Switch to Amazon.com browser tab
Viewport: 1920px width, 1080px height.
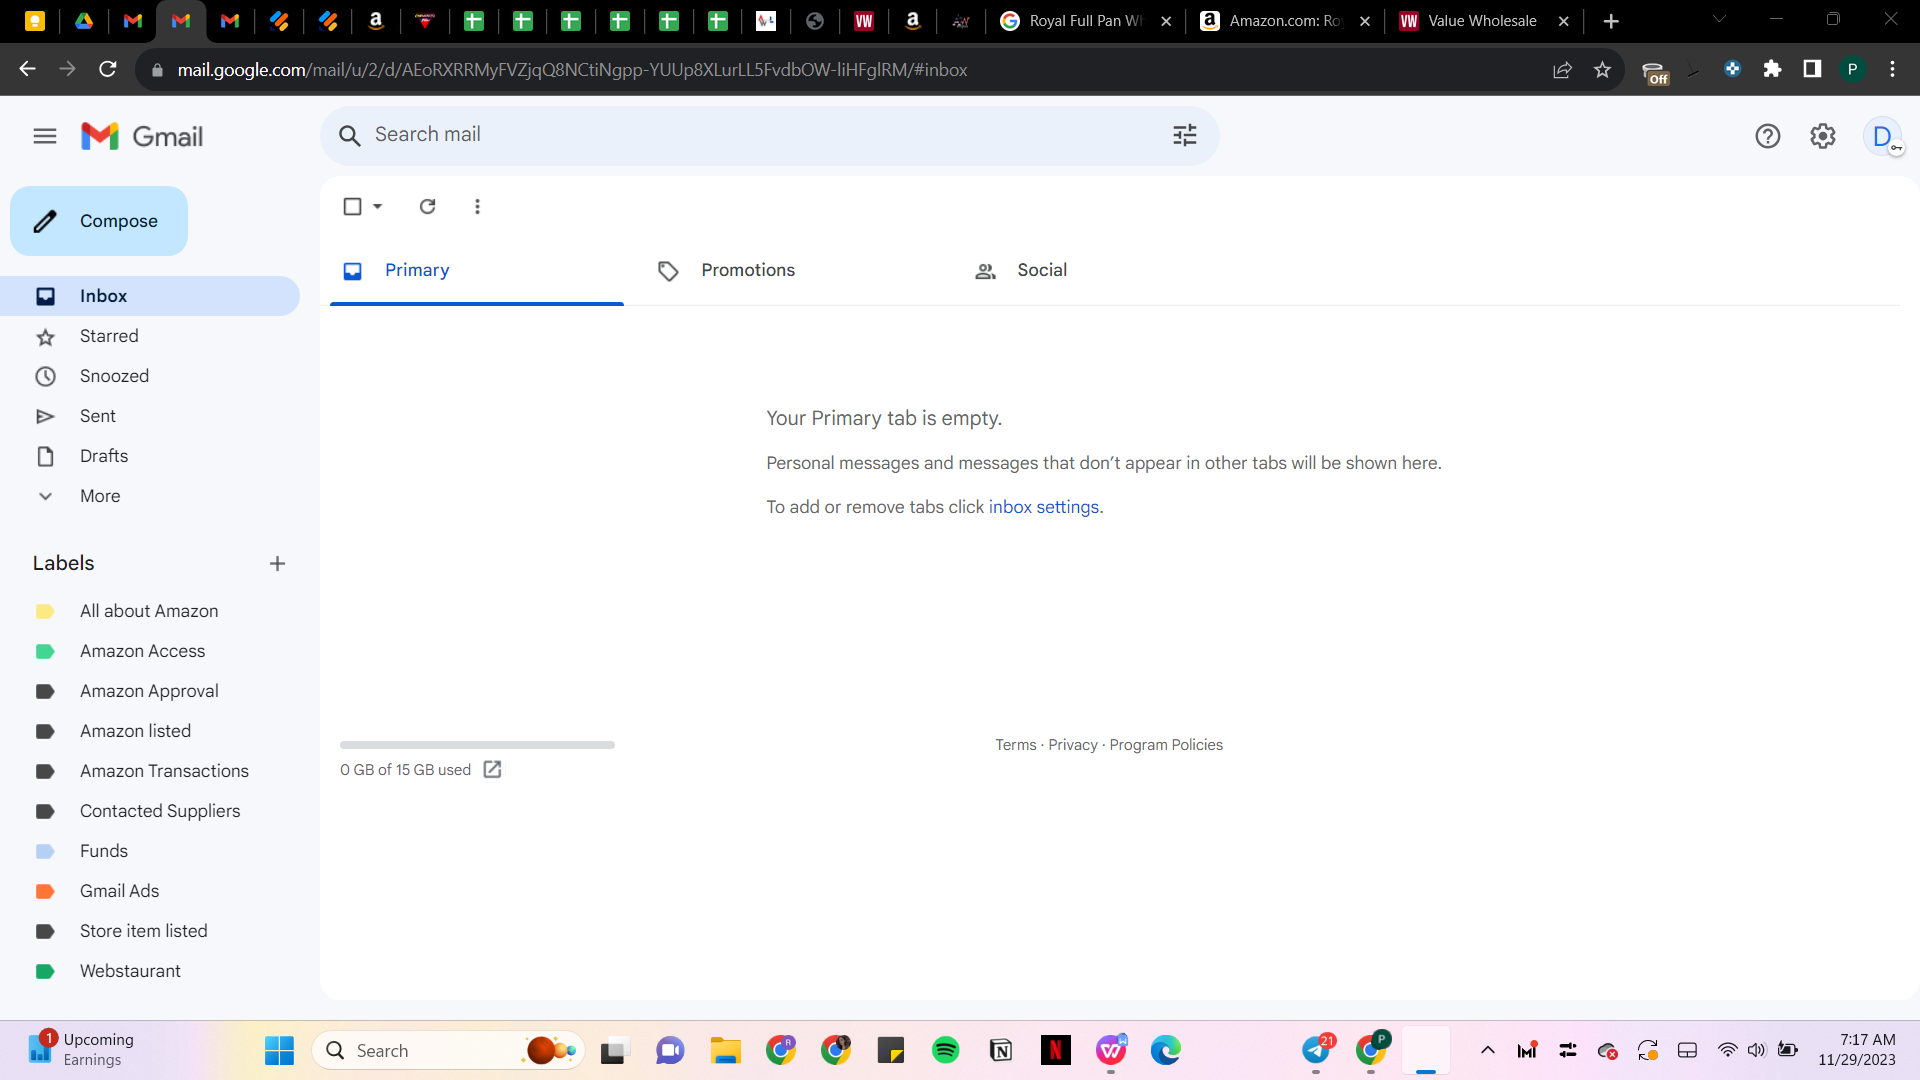tap(1286, 21)
